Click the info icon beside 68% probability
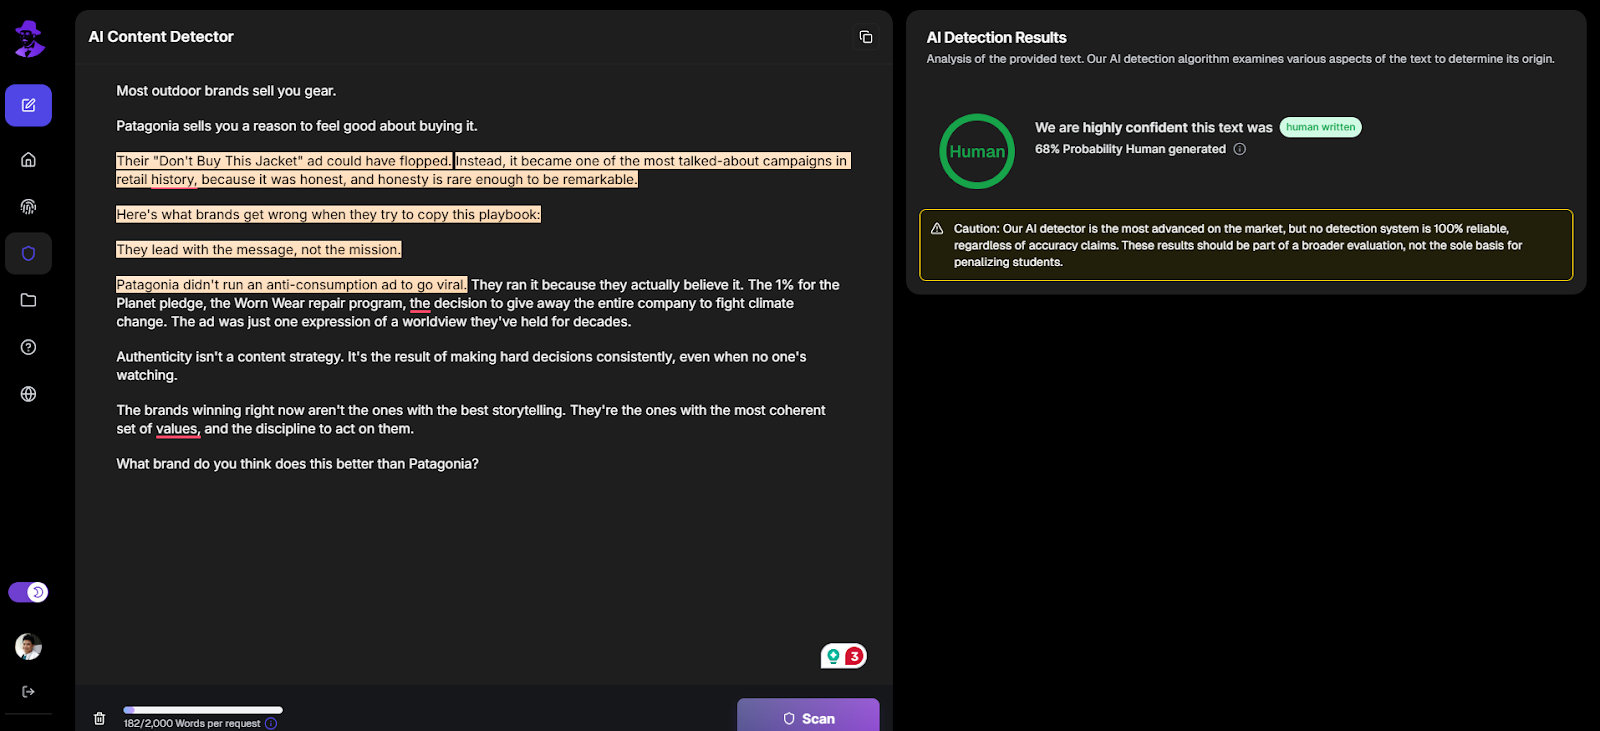 pyautogui.click(x=1240, y=149)
